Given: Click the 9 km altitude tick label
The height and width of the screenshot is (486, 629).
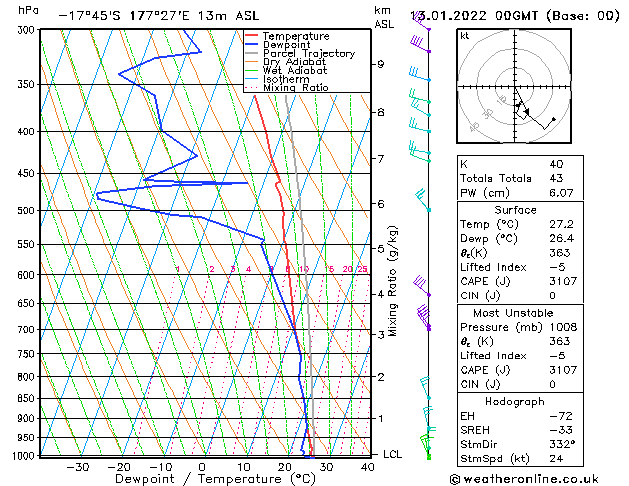Looking at the screenshot, I should pyautogui.click(x=381, y=64).
